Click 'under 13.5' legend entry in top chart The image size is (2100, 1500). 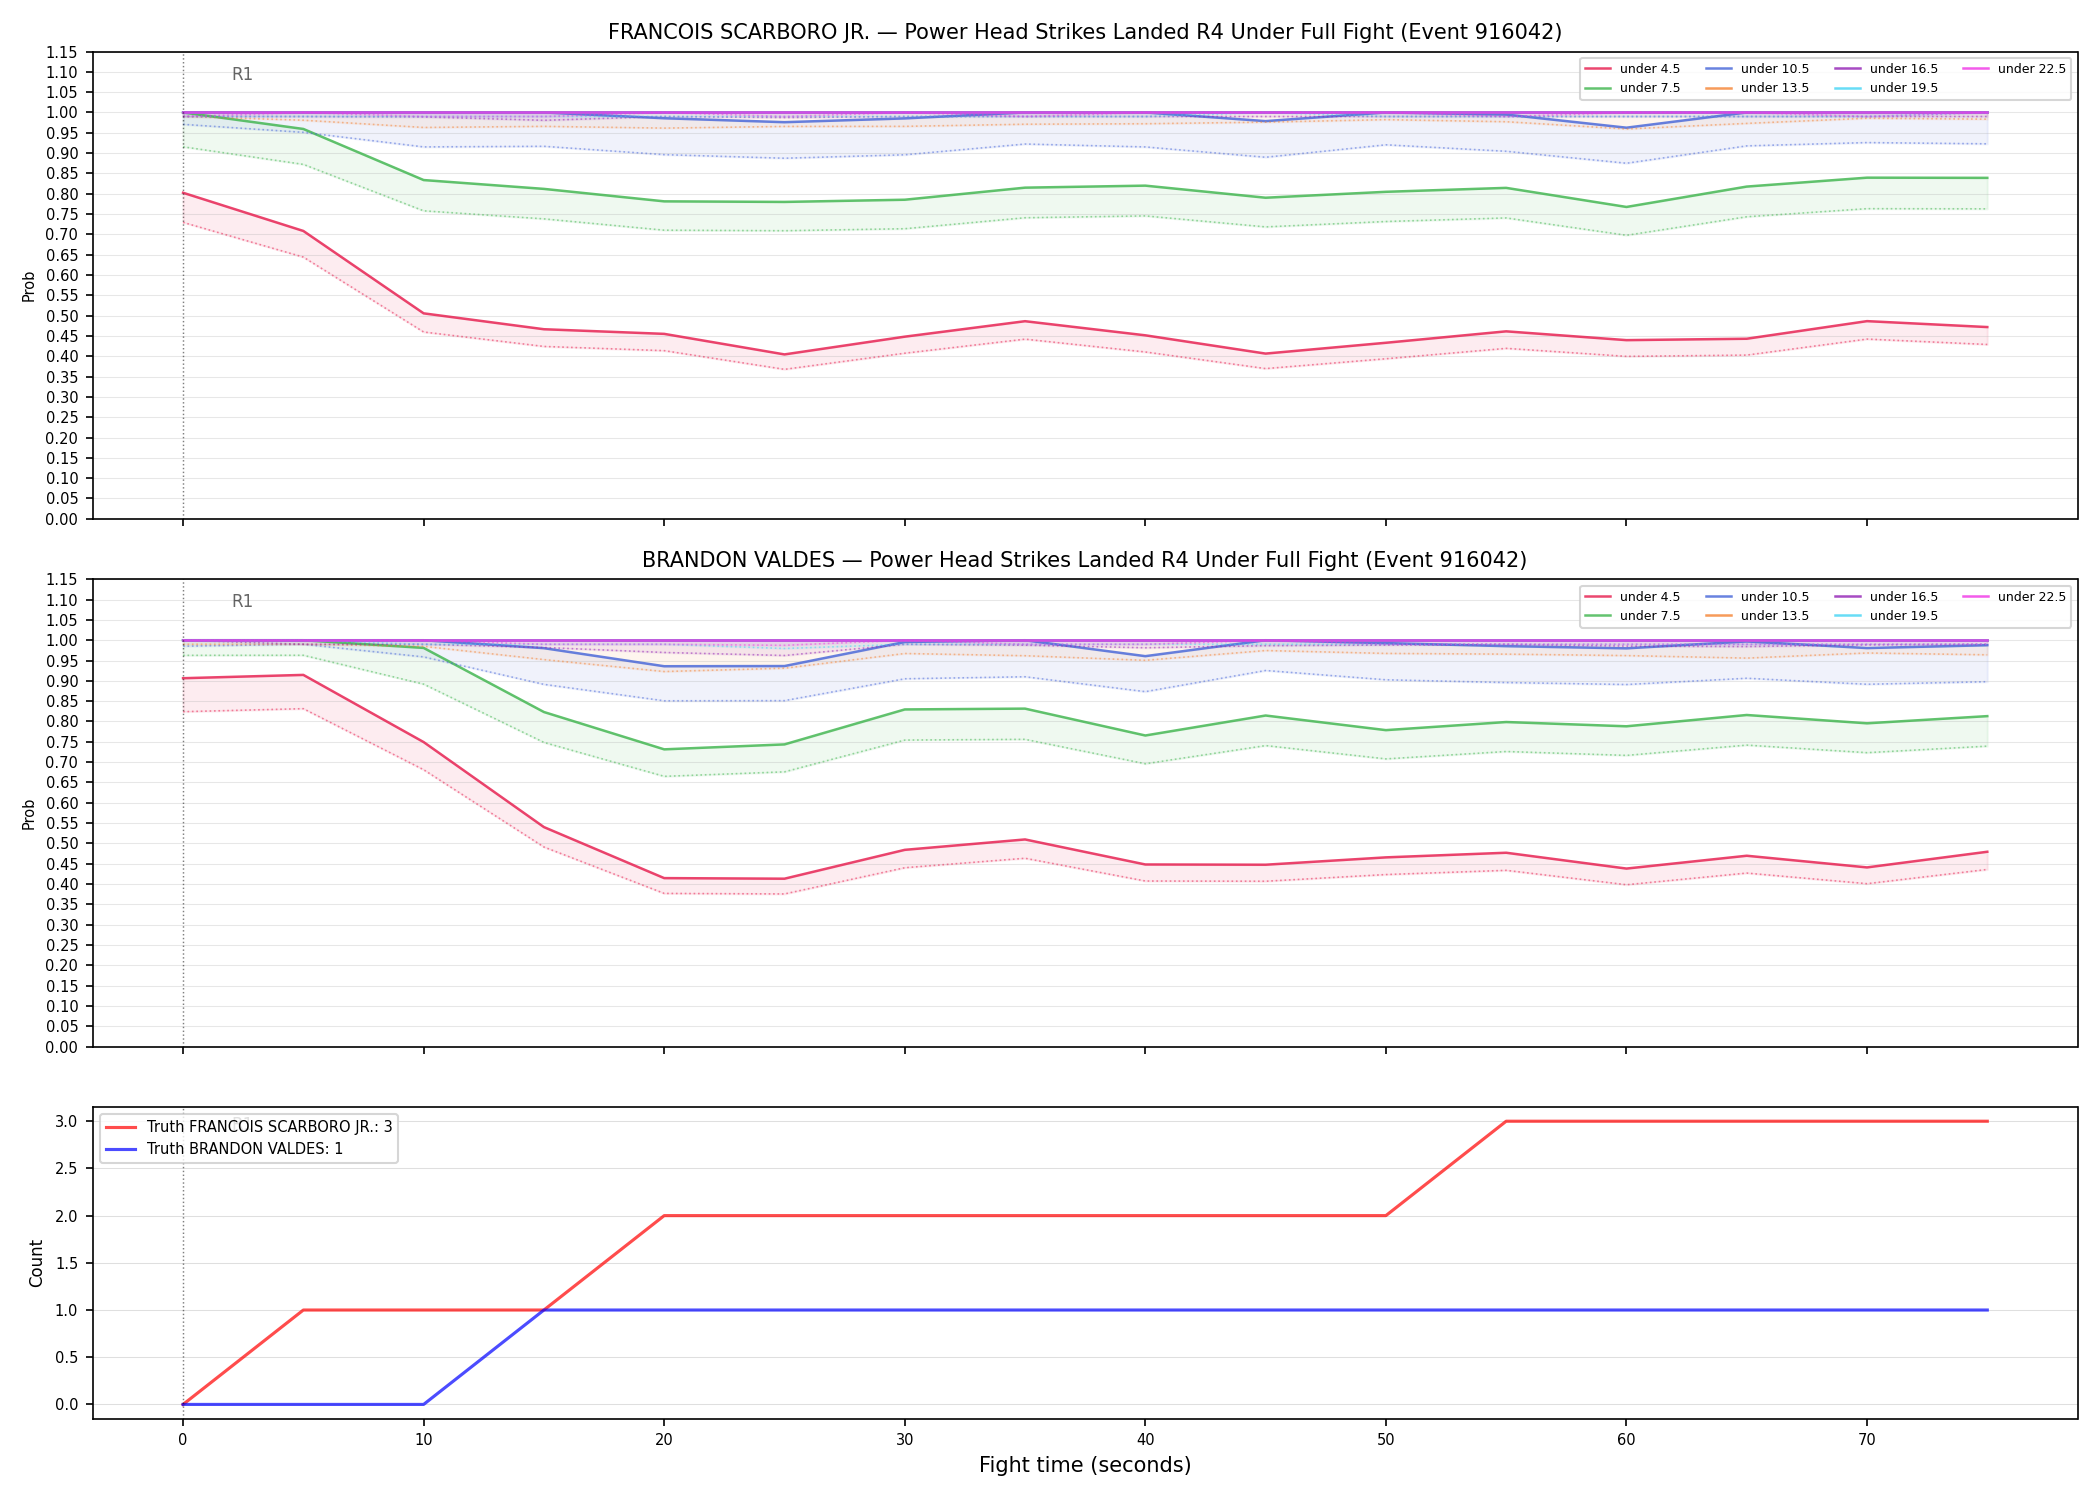[1757, 88]
